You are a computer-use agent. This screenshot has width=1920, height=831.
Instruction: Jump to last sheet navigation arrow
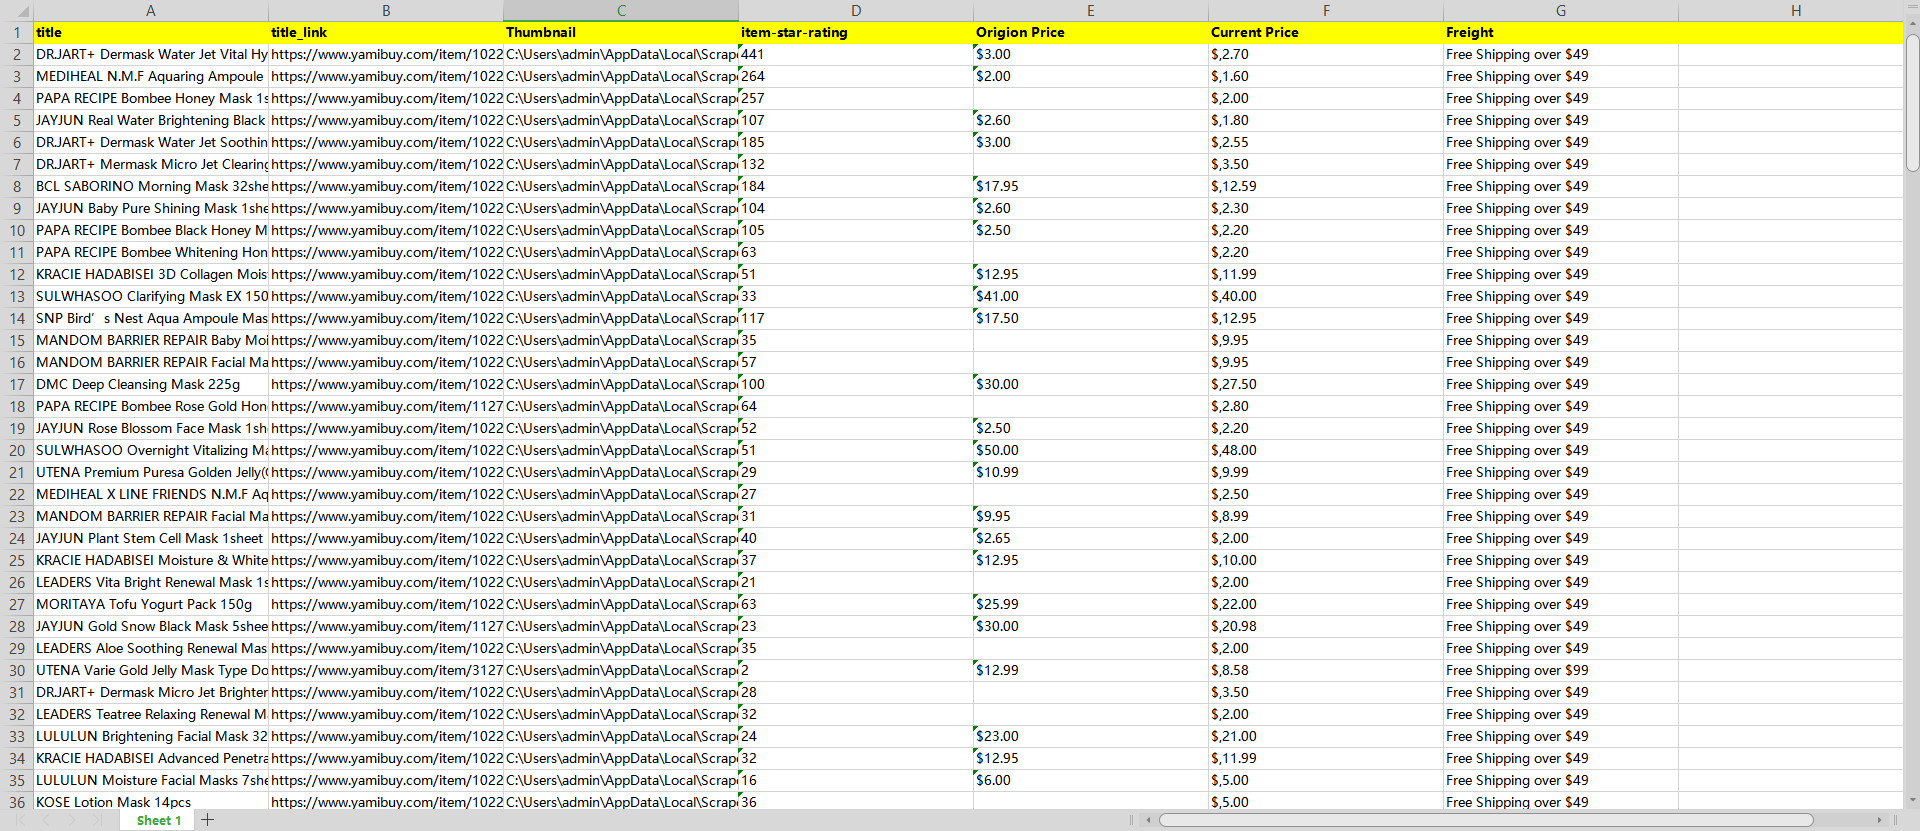pos(96,820)
